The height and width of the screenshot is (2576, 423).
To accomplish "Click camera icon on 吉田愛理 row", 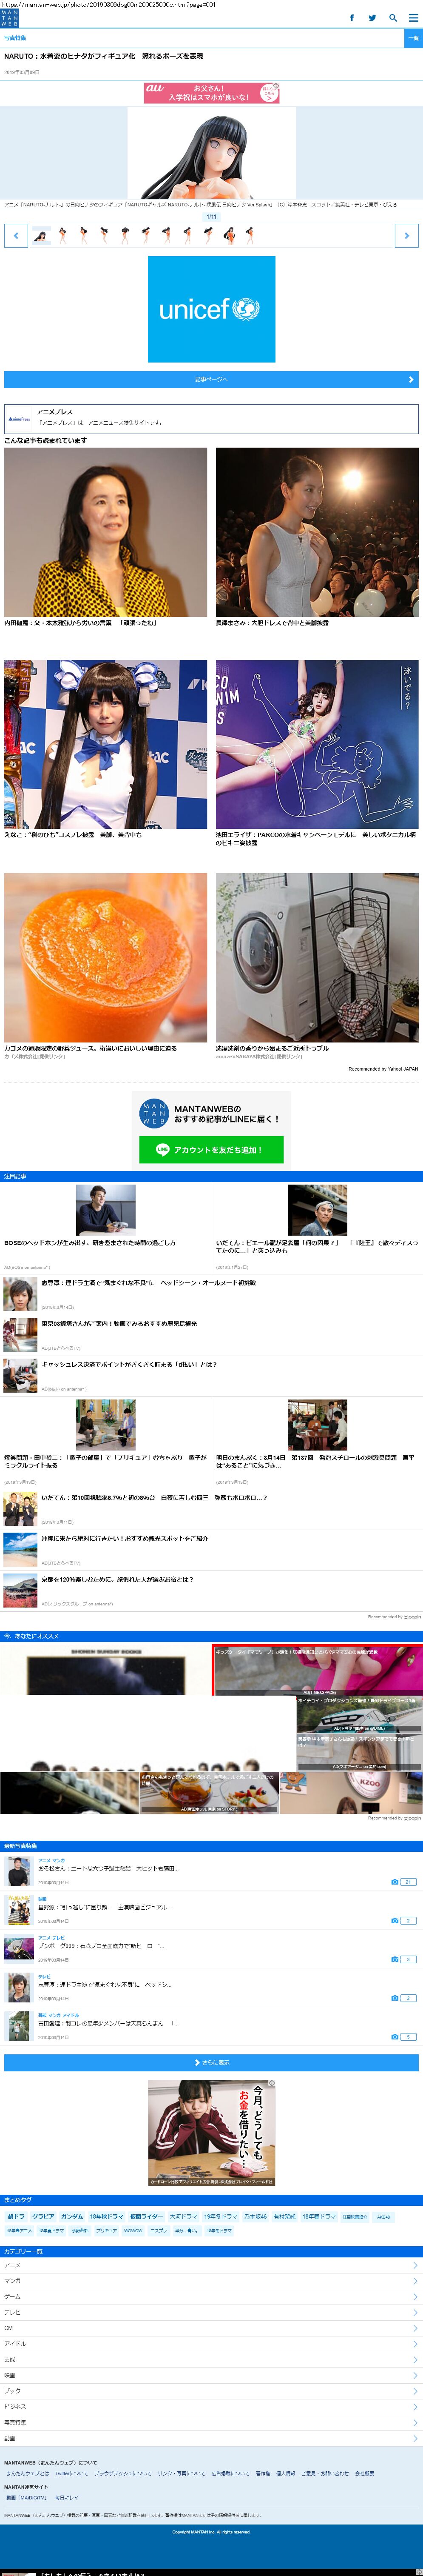I will point(395,2037).
